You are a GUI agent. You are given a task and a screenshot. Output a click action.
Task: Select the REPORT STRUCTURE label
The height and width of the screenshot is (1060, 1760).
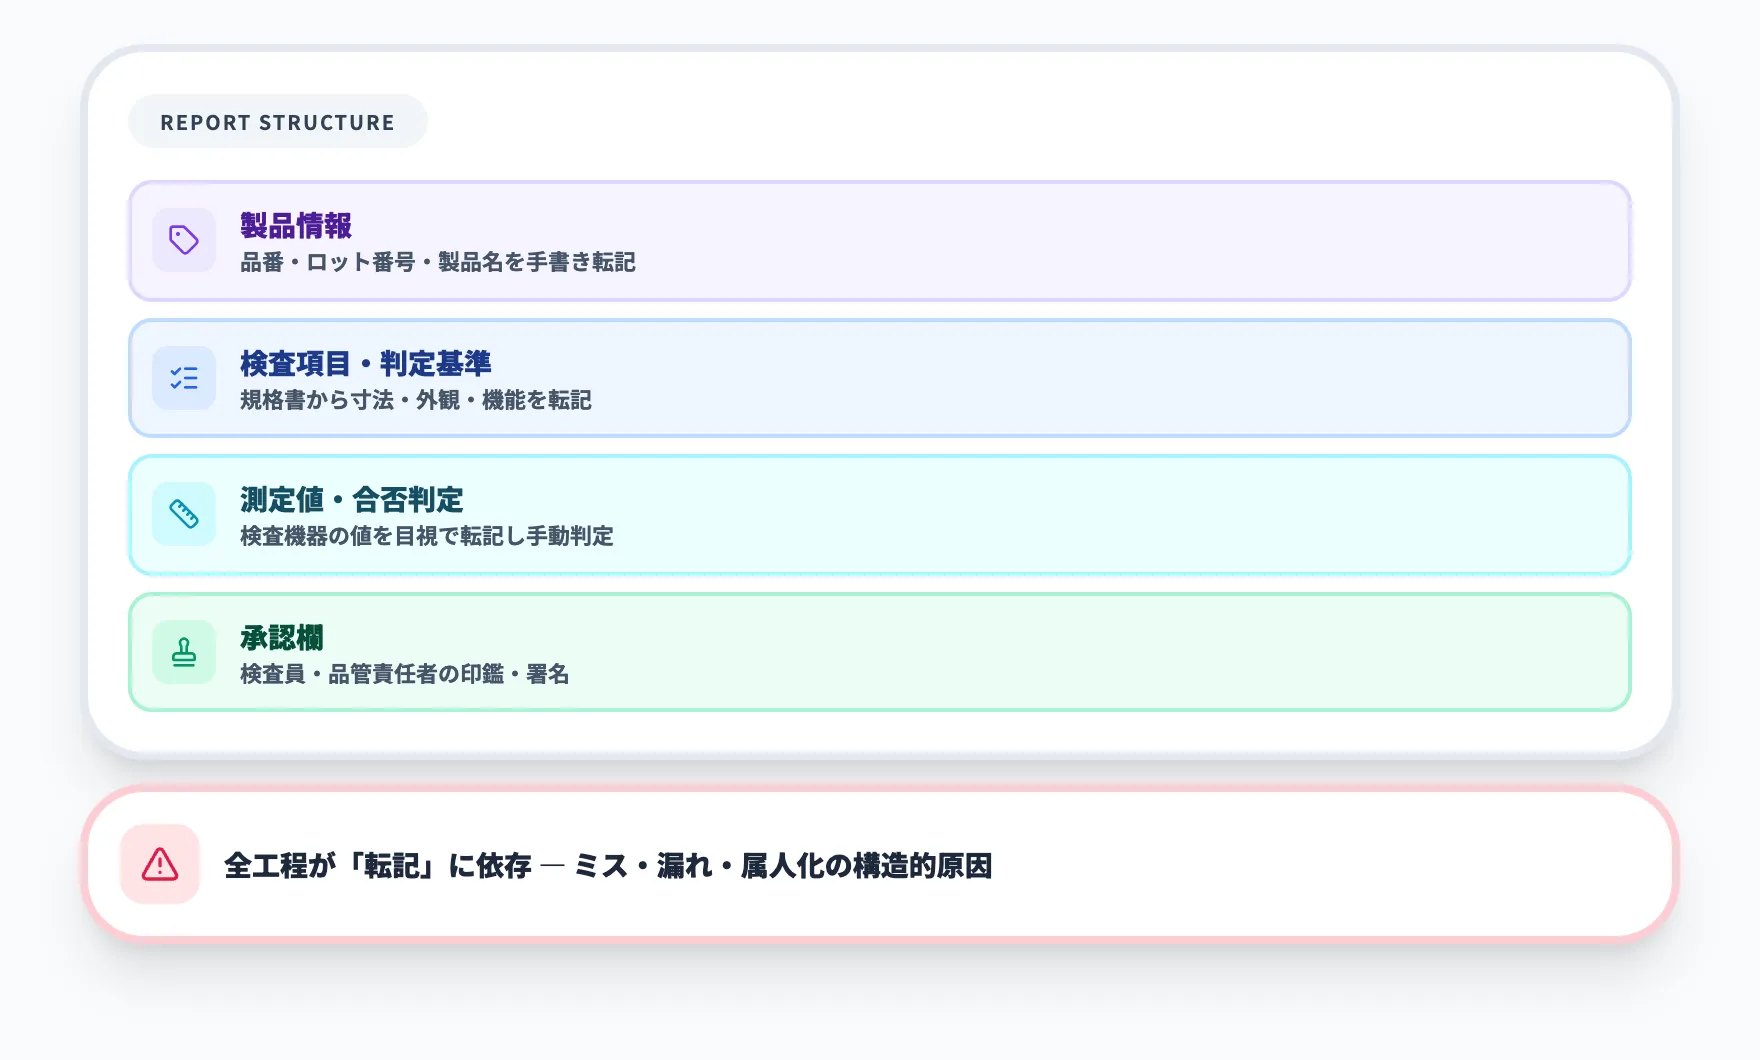278,121
